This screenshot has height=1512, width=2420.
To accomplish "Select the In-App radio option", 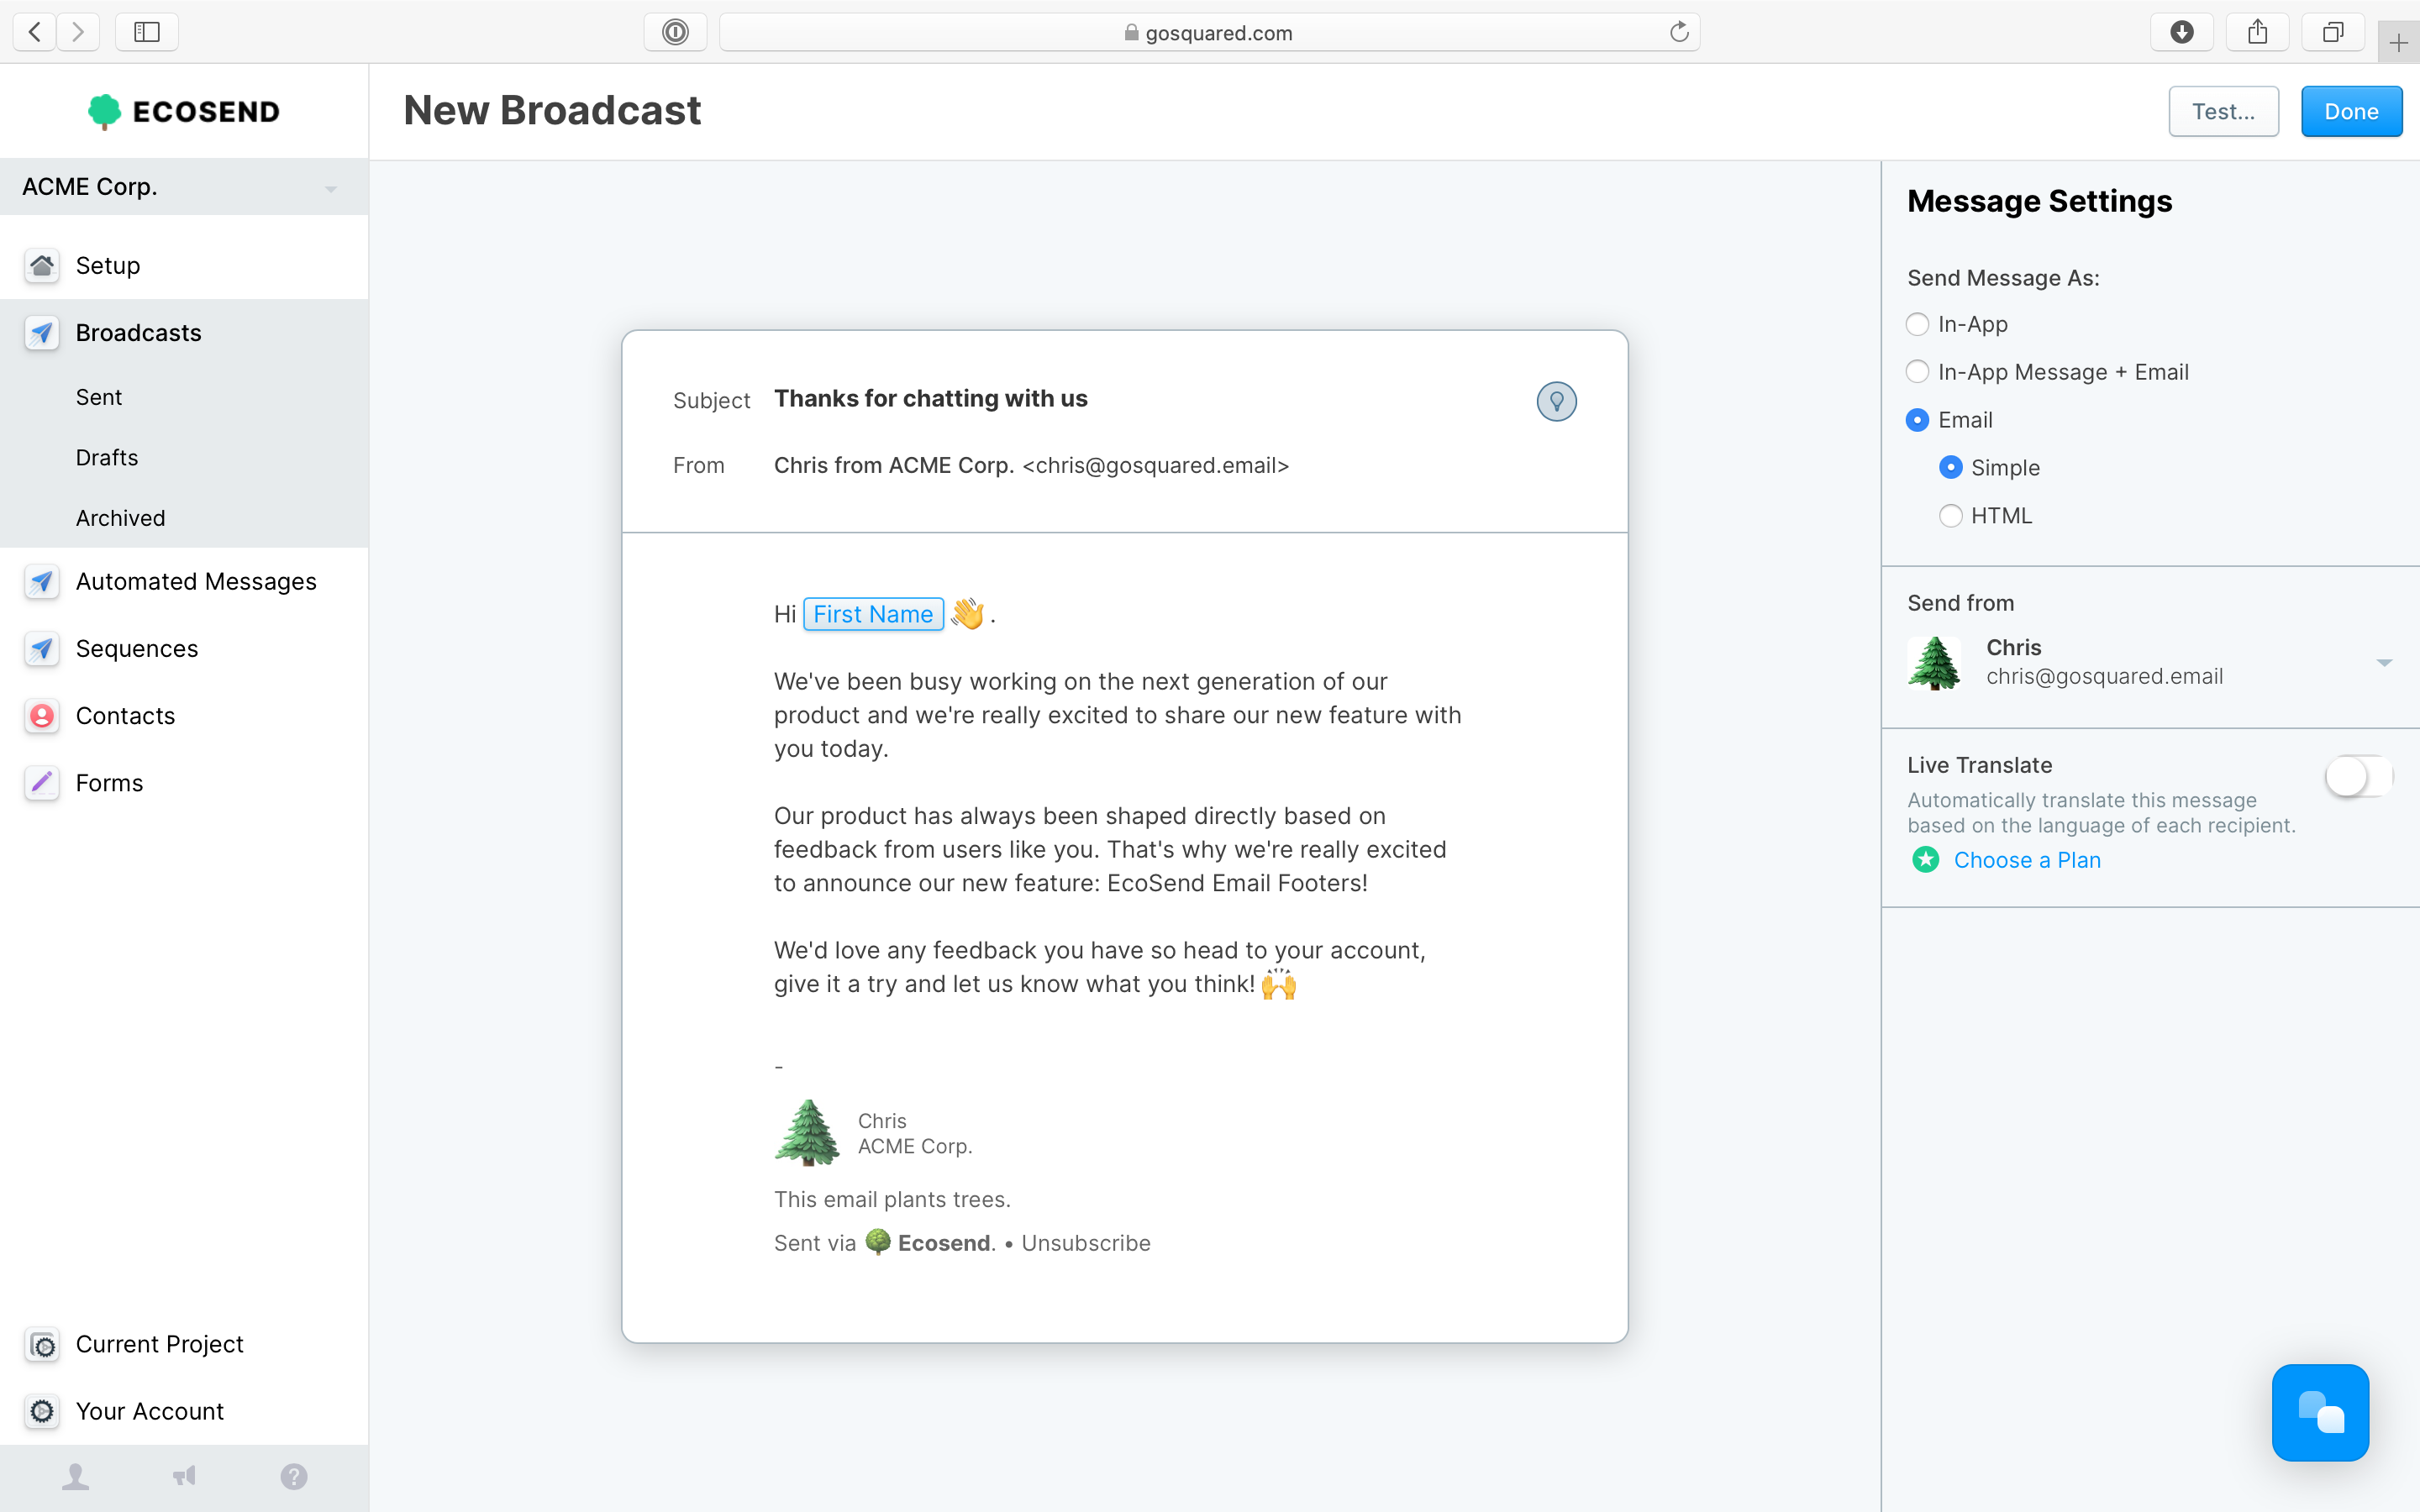I will pos(1917,324).
